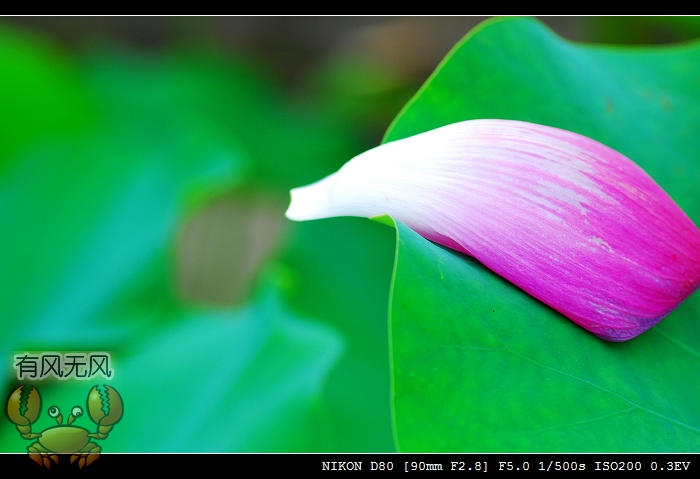Viewport: 700px width, 479px height.
Task: Click the "NIKON D80" camera model text
Action: click(x=358, y=467)
